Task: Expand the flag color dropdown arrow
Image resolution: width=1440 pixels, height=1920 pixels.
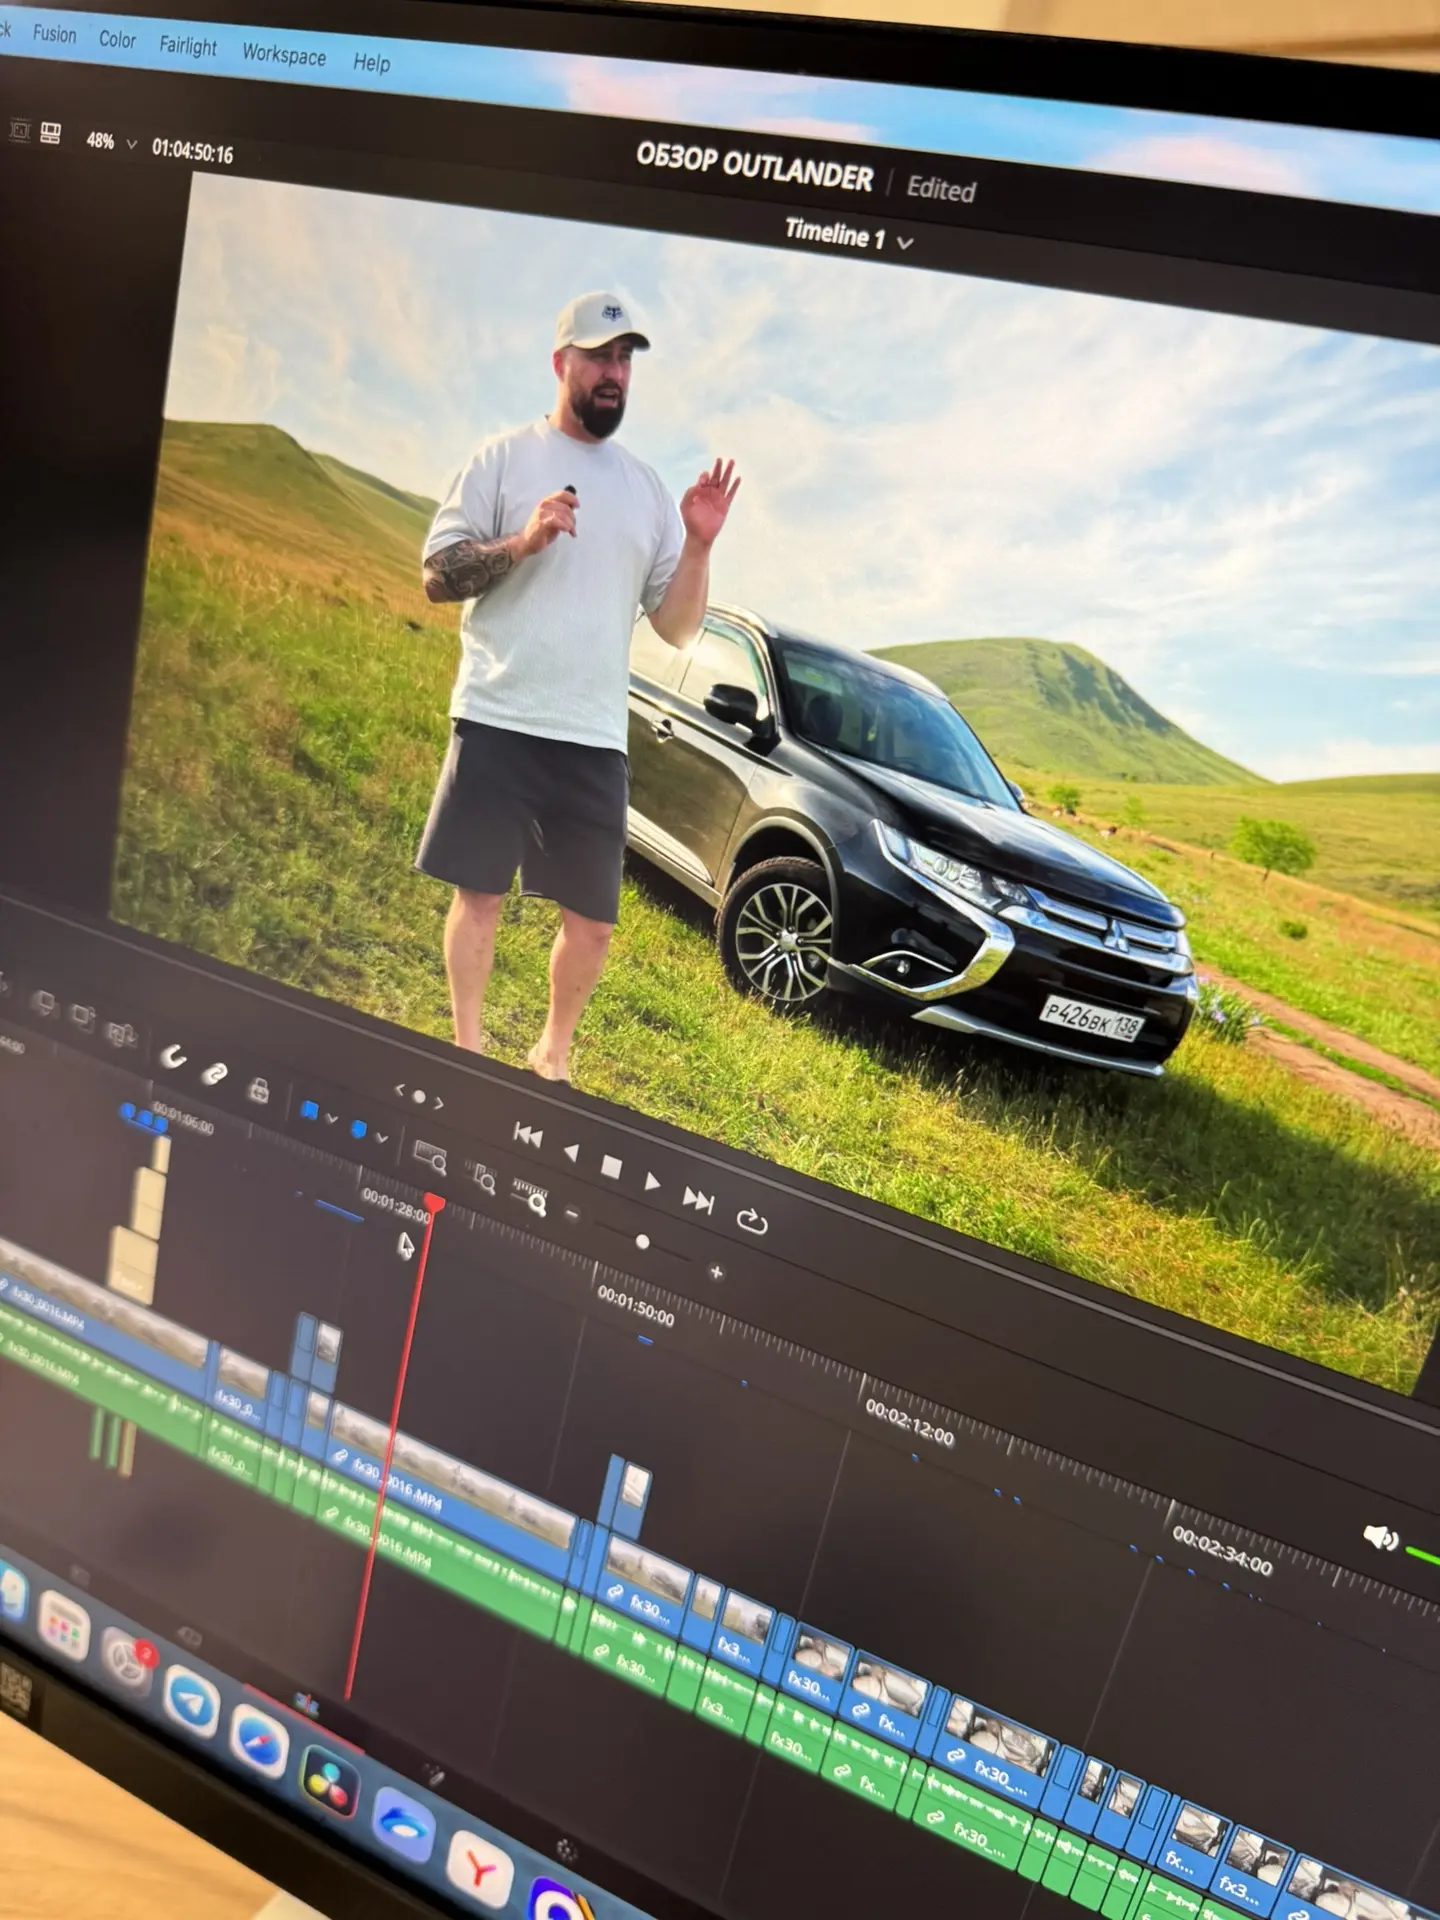Action: tap(331, 1118)
